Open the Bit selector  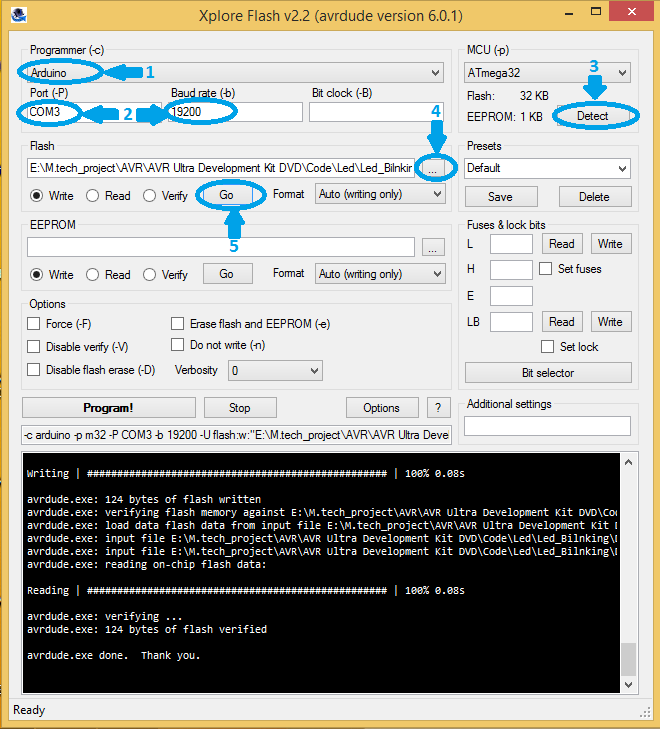click(548, 373)
